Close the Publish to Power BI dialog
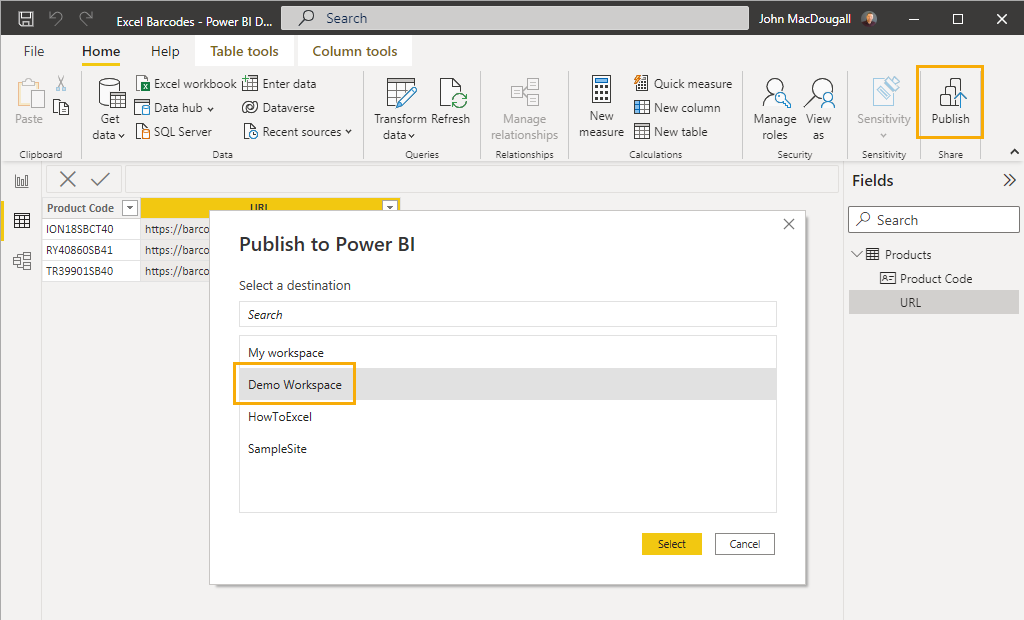This screenshot has width=1024, height=620. 789,224
